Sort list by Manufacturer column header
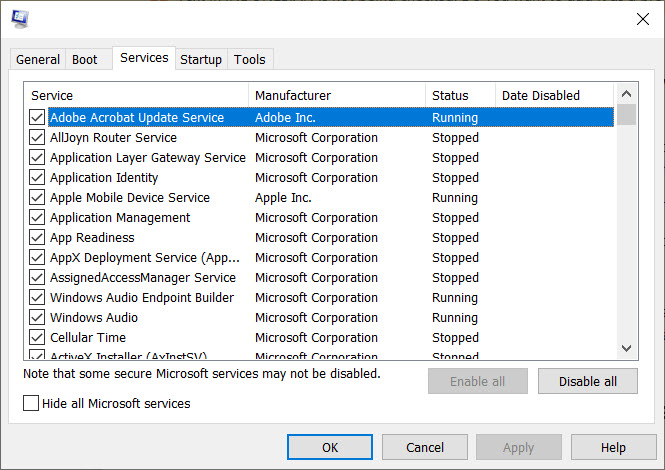665x470 pixels. click(337, 95)
